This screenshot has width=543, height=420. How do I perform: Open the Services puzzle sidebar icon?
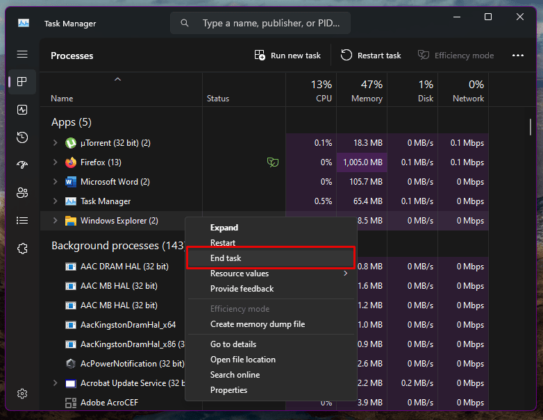click(22, 248)
